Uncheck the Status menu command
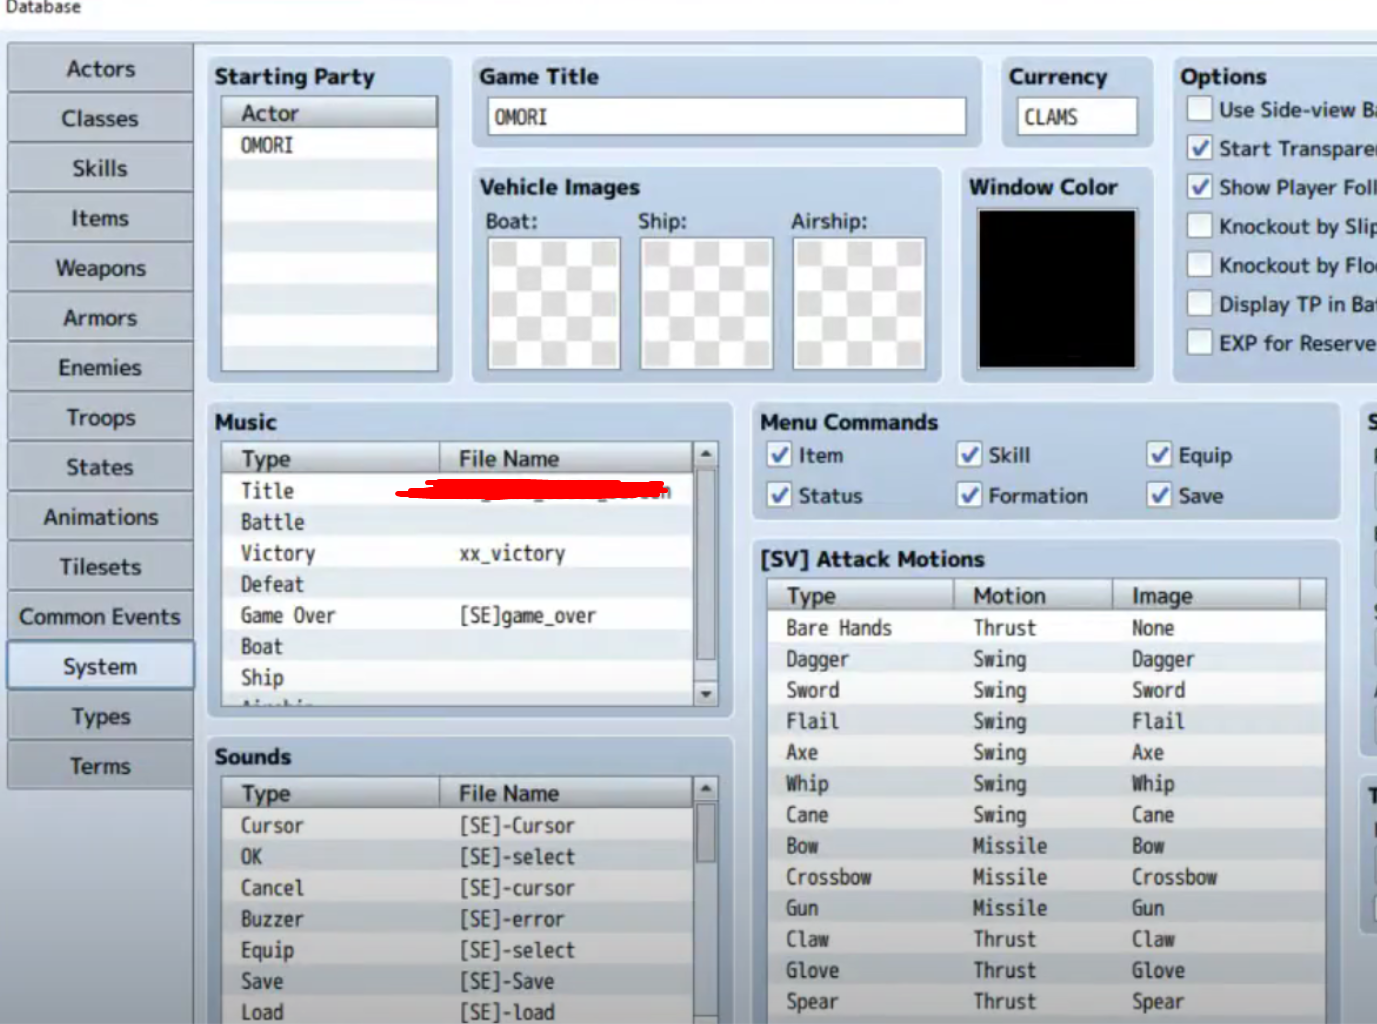Image resolution: width=1377 pixels, height=1024 pixels. pos(779,495)
